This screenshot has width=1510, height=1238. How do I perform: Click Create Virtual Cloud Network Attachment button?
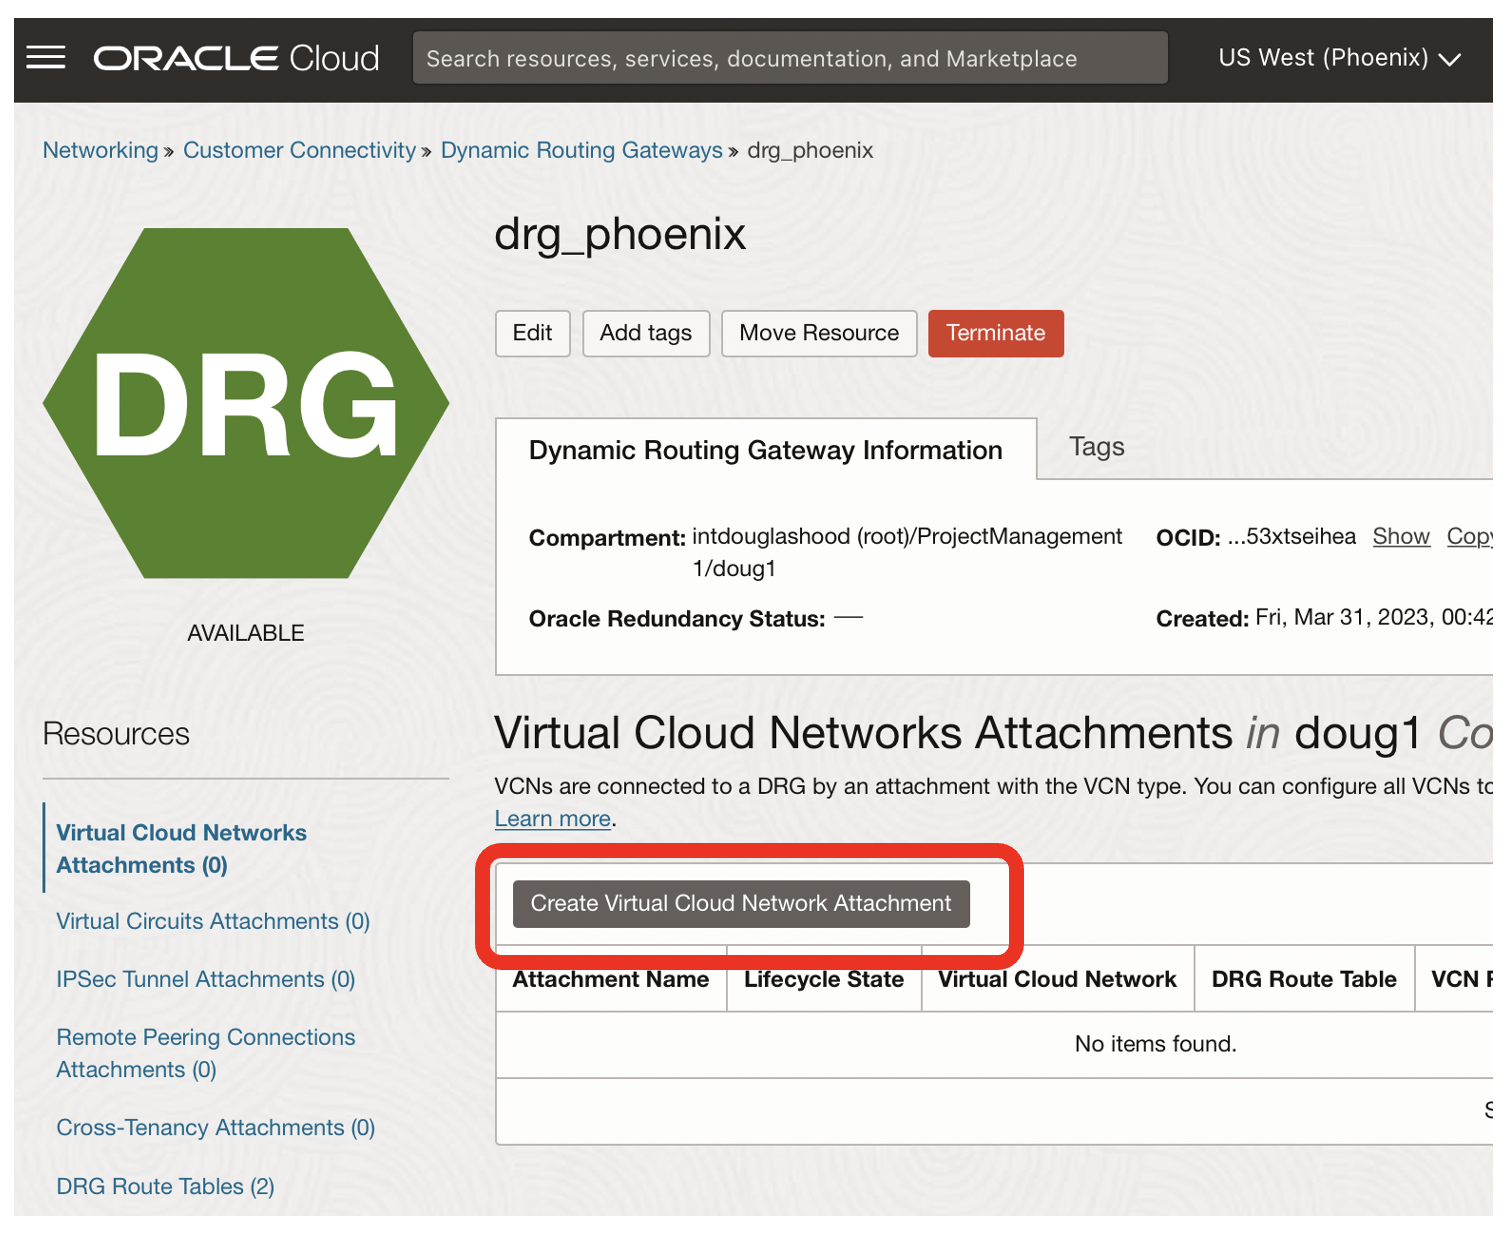(x=741, y=904)
